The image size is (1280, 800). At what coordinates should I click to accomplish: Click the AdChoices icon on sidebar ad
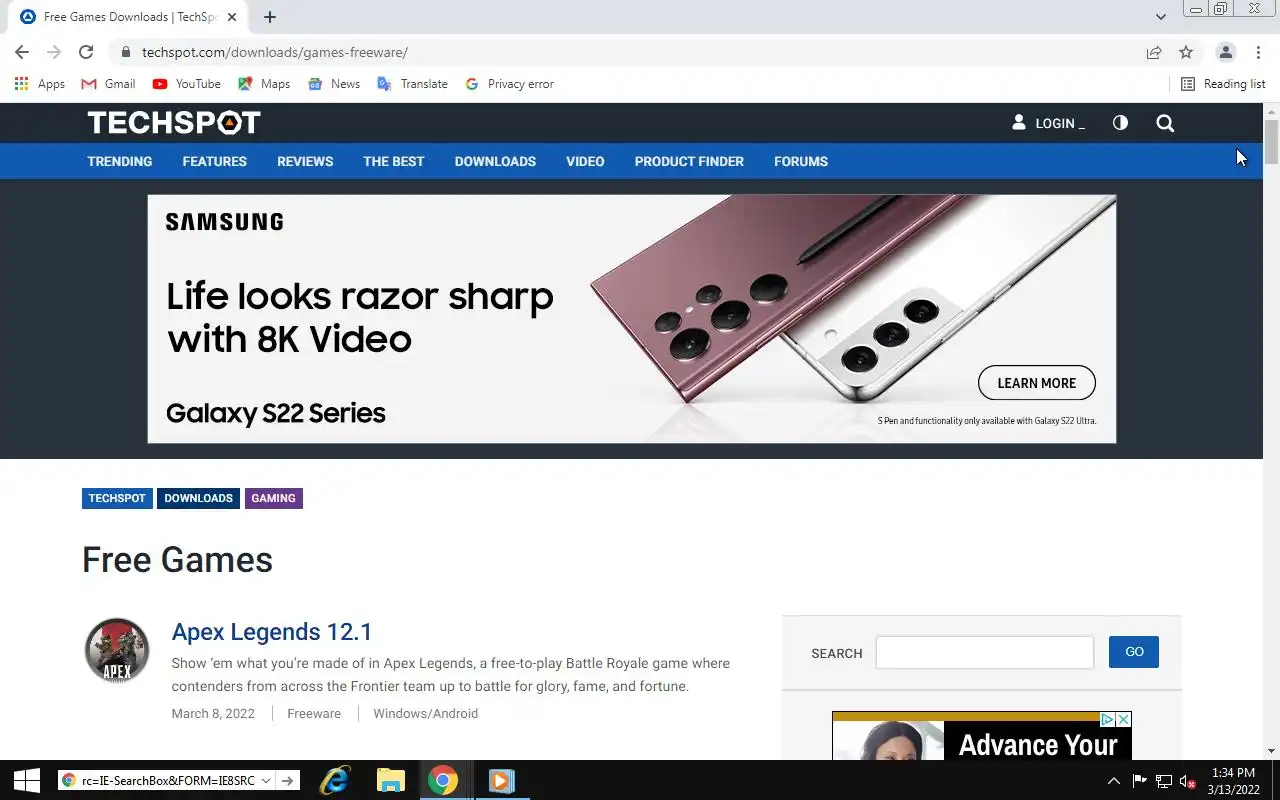coord(1107,719)
